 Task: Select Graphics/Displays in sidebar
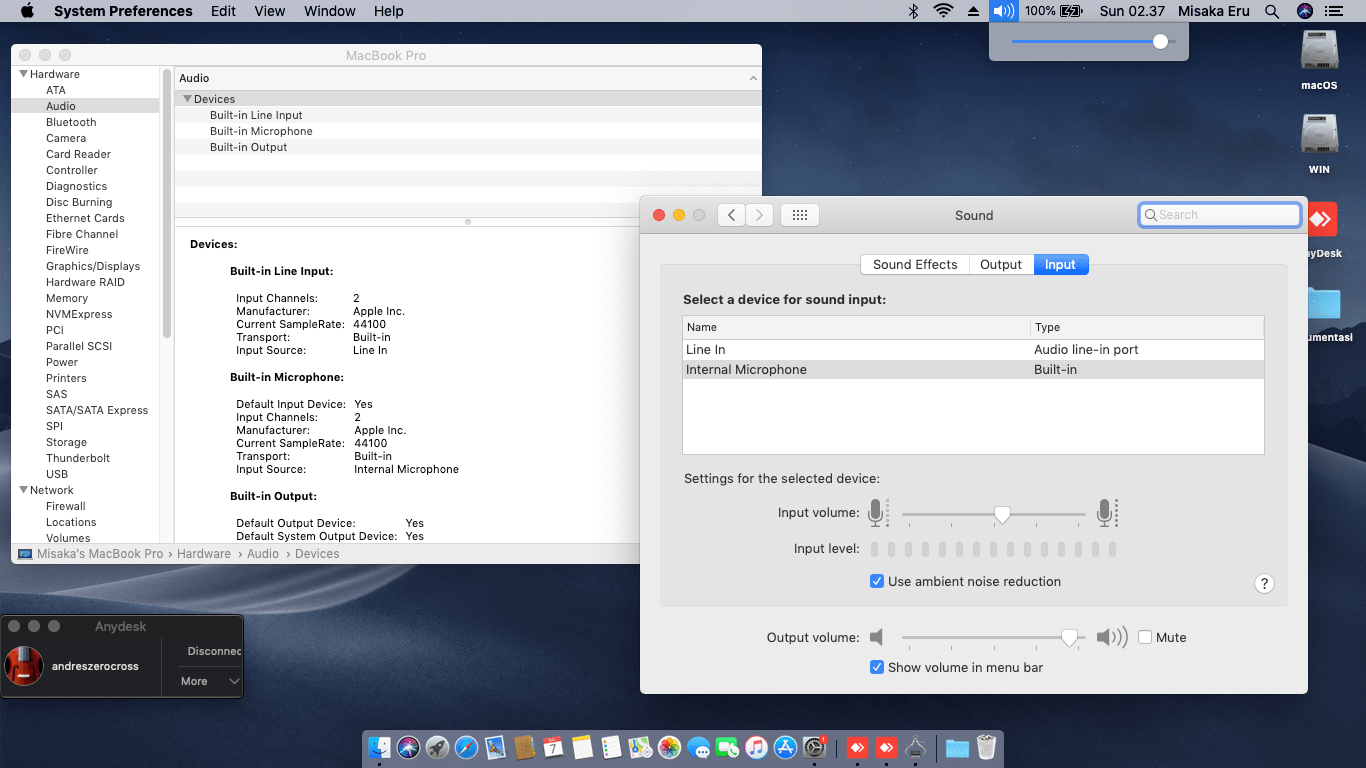pyautogui.click(x=93, y=266)
